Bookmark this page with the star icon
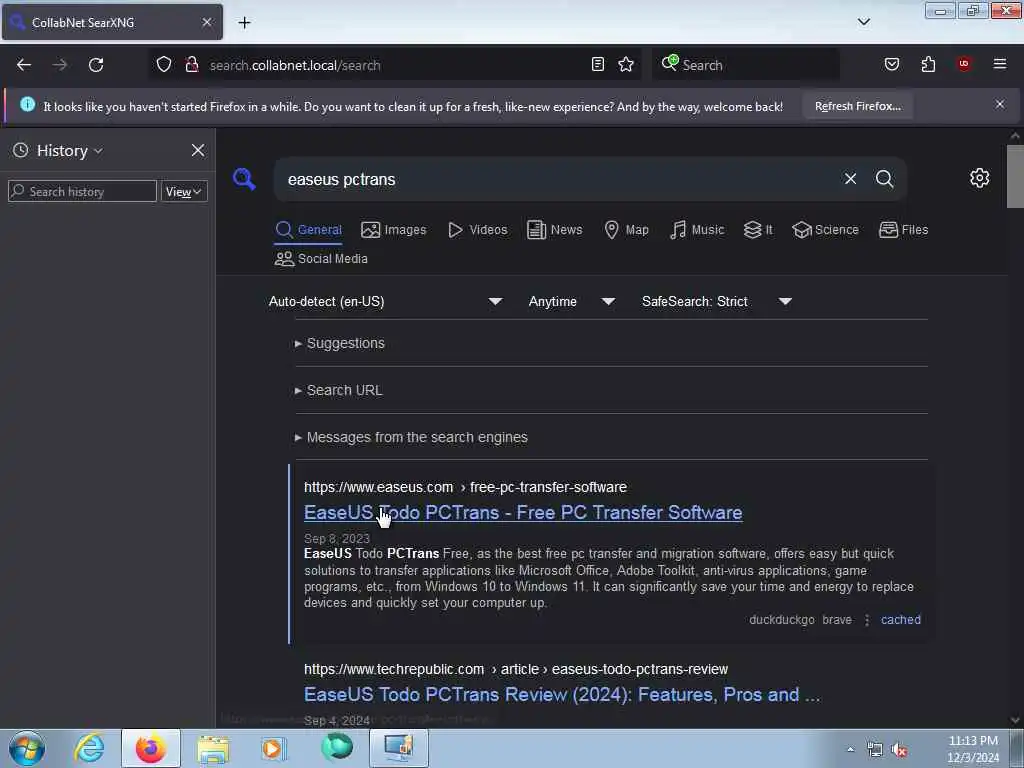 626,64
